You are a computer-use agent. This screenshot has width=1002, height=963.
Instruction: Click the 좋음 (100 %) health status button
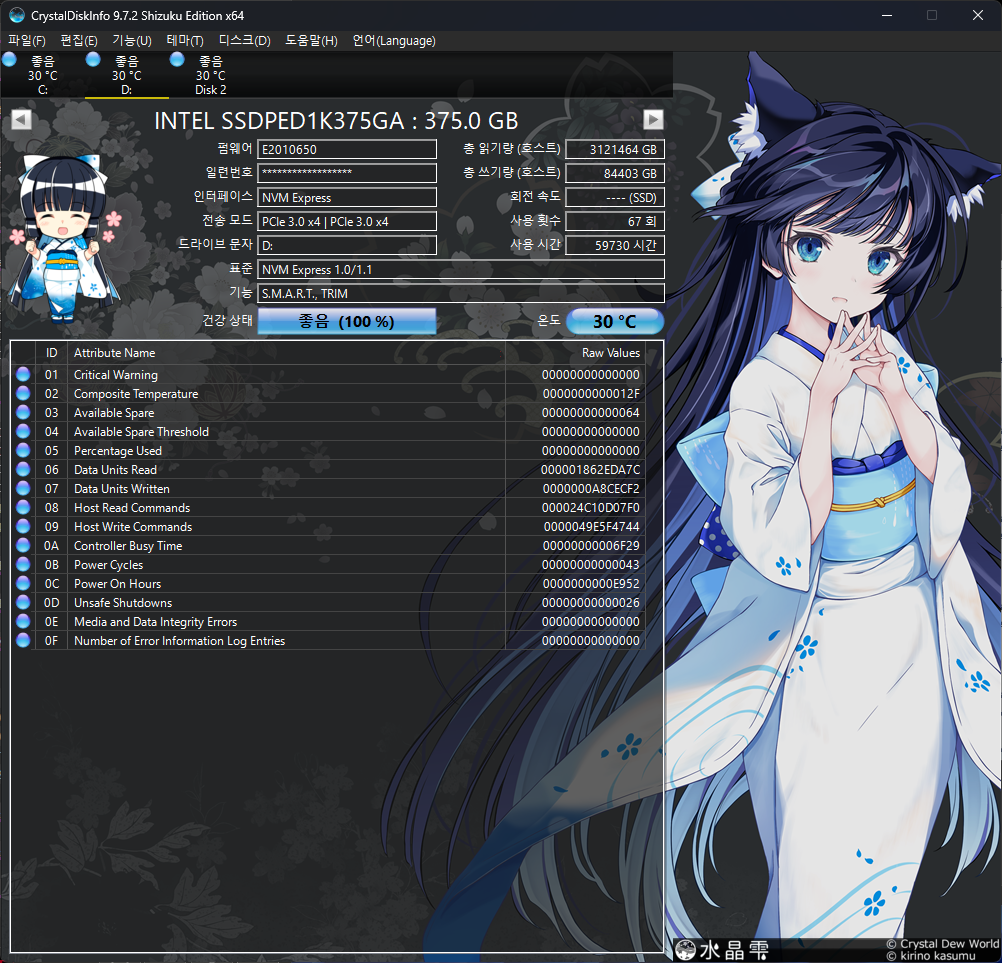click(346, 322)
